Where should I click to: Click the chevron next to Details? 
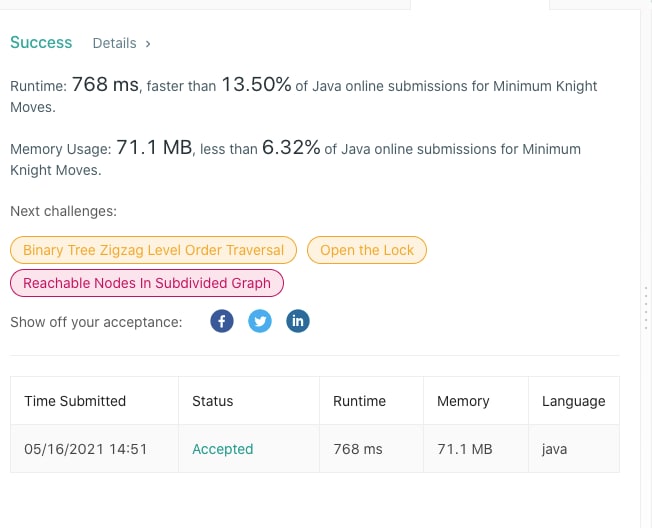click(148, 44)
